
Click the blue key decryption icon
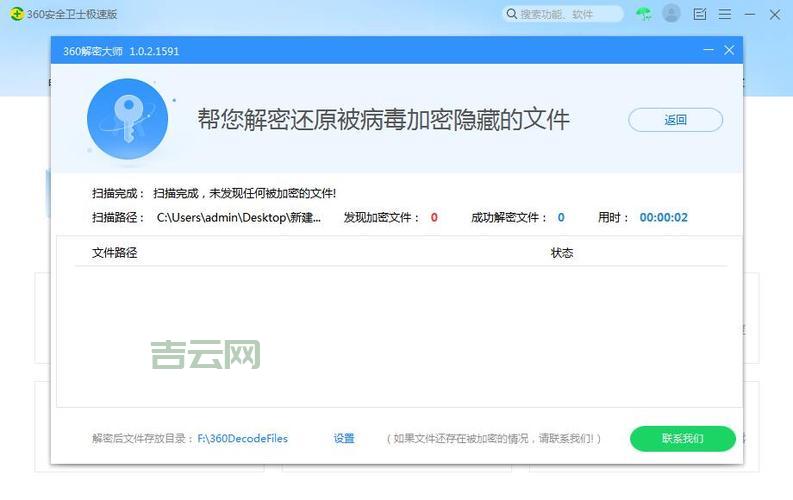click(127, 119)
